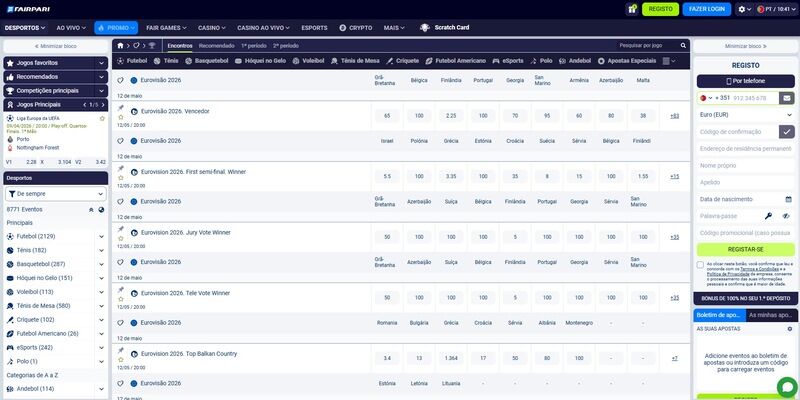
Task: Click the Nome próprio input field
Action: click(x=745, y=166)
